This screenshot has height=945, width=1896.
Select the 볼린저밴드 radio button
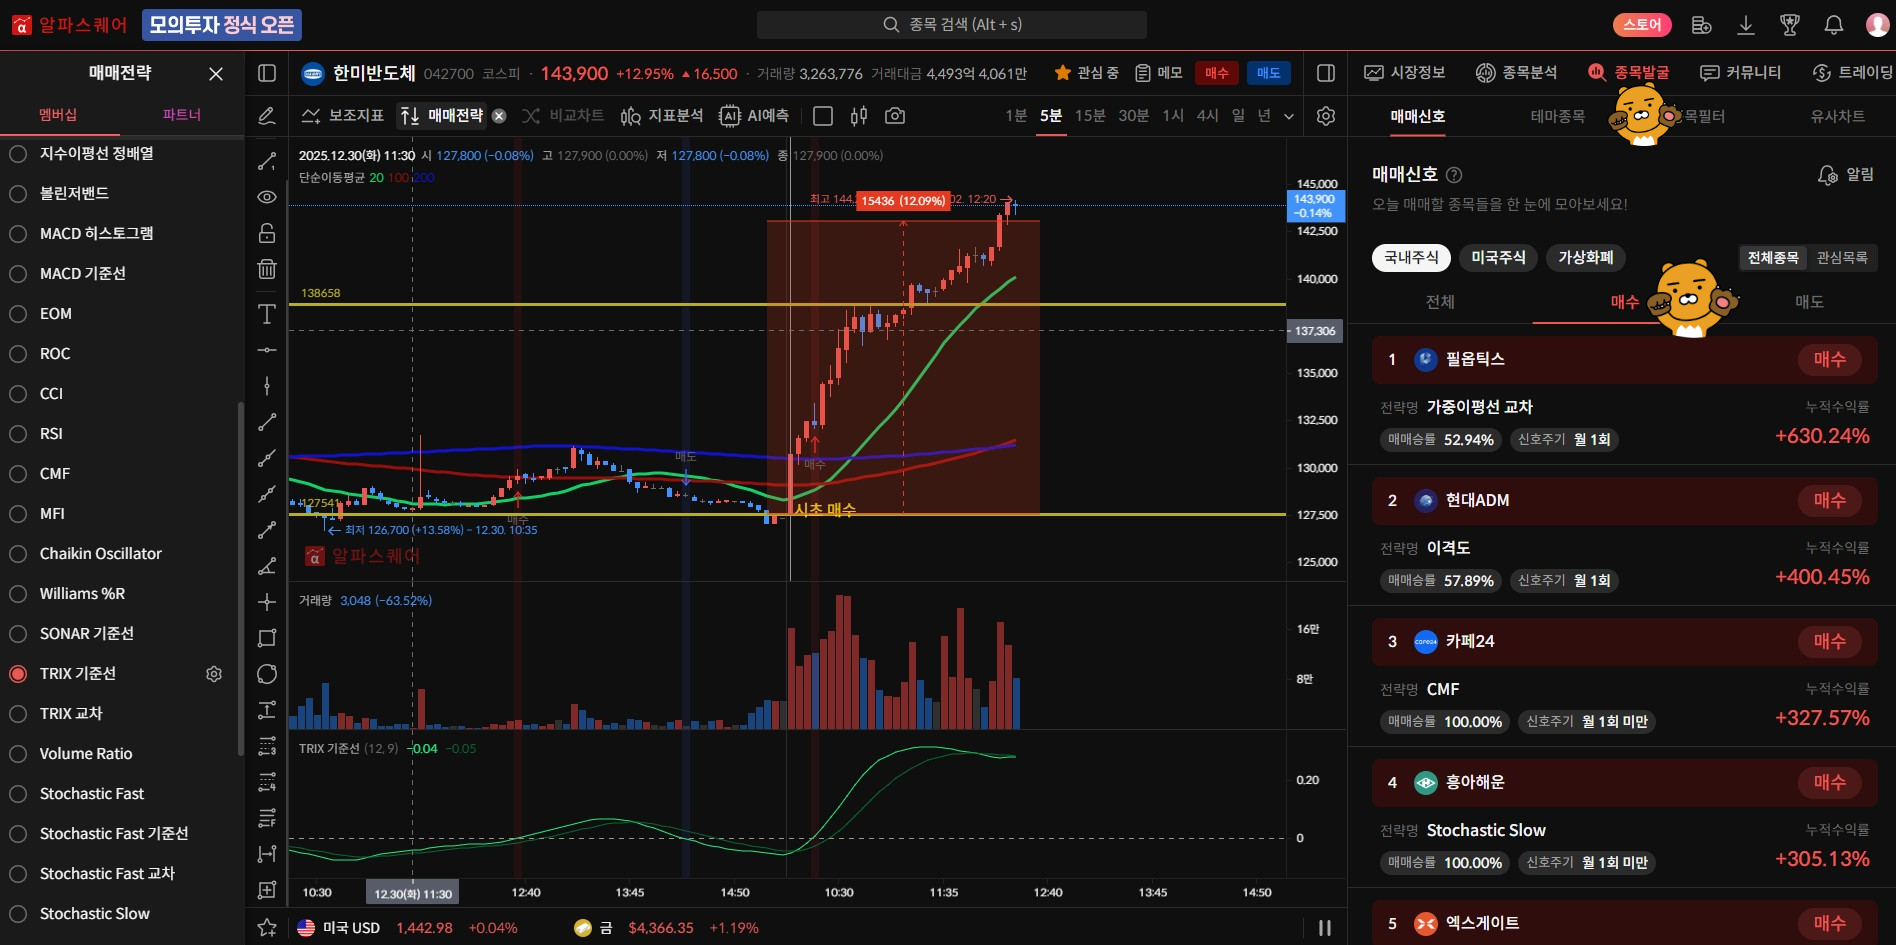pos(18,194)
